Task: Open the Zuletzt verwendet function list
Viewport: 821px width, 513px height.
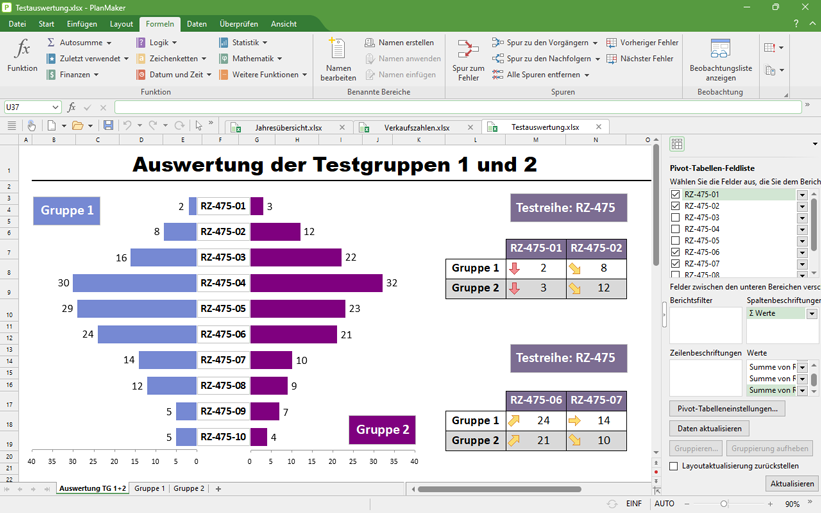Action: pos(87,59)
